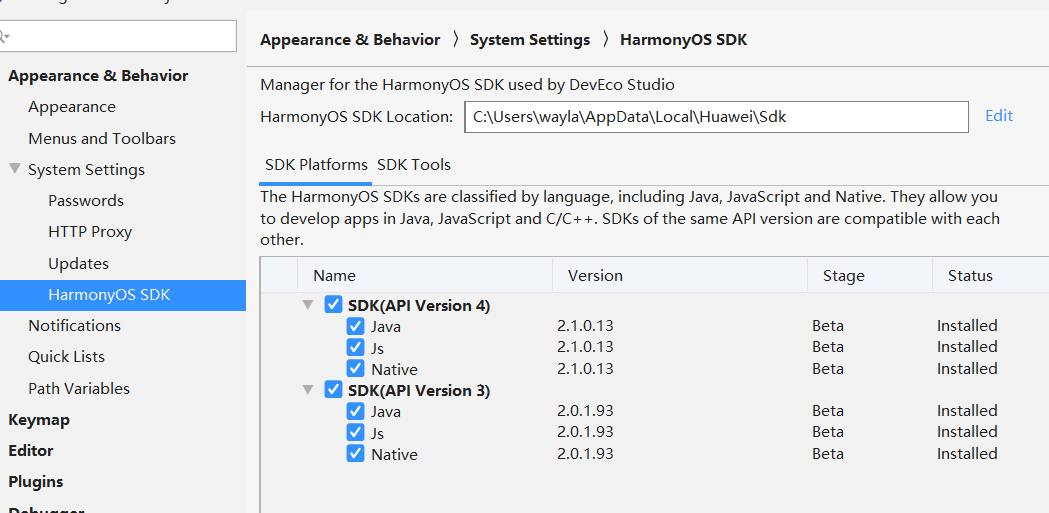Collapse the System Settings section arrow

(x=15, y=169)
